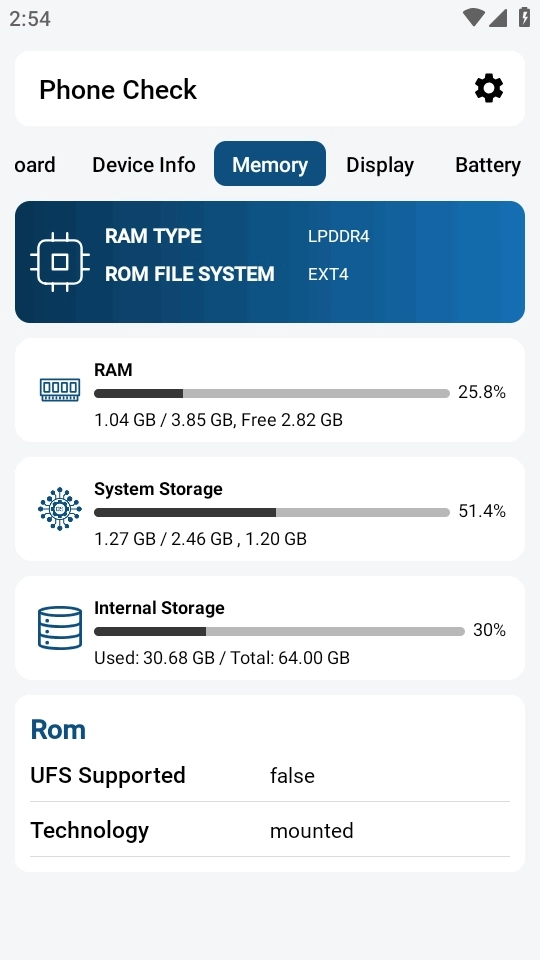540x960 pixels.
Task: Tap the System Storage circuit icon
Action: [59, 509]
